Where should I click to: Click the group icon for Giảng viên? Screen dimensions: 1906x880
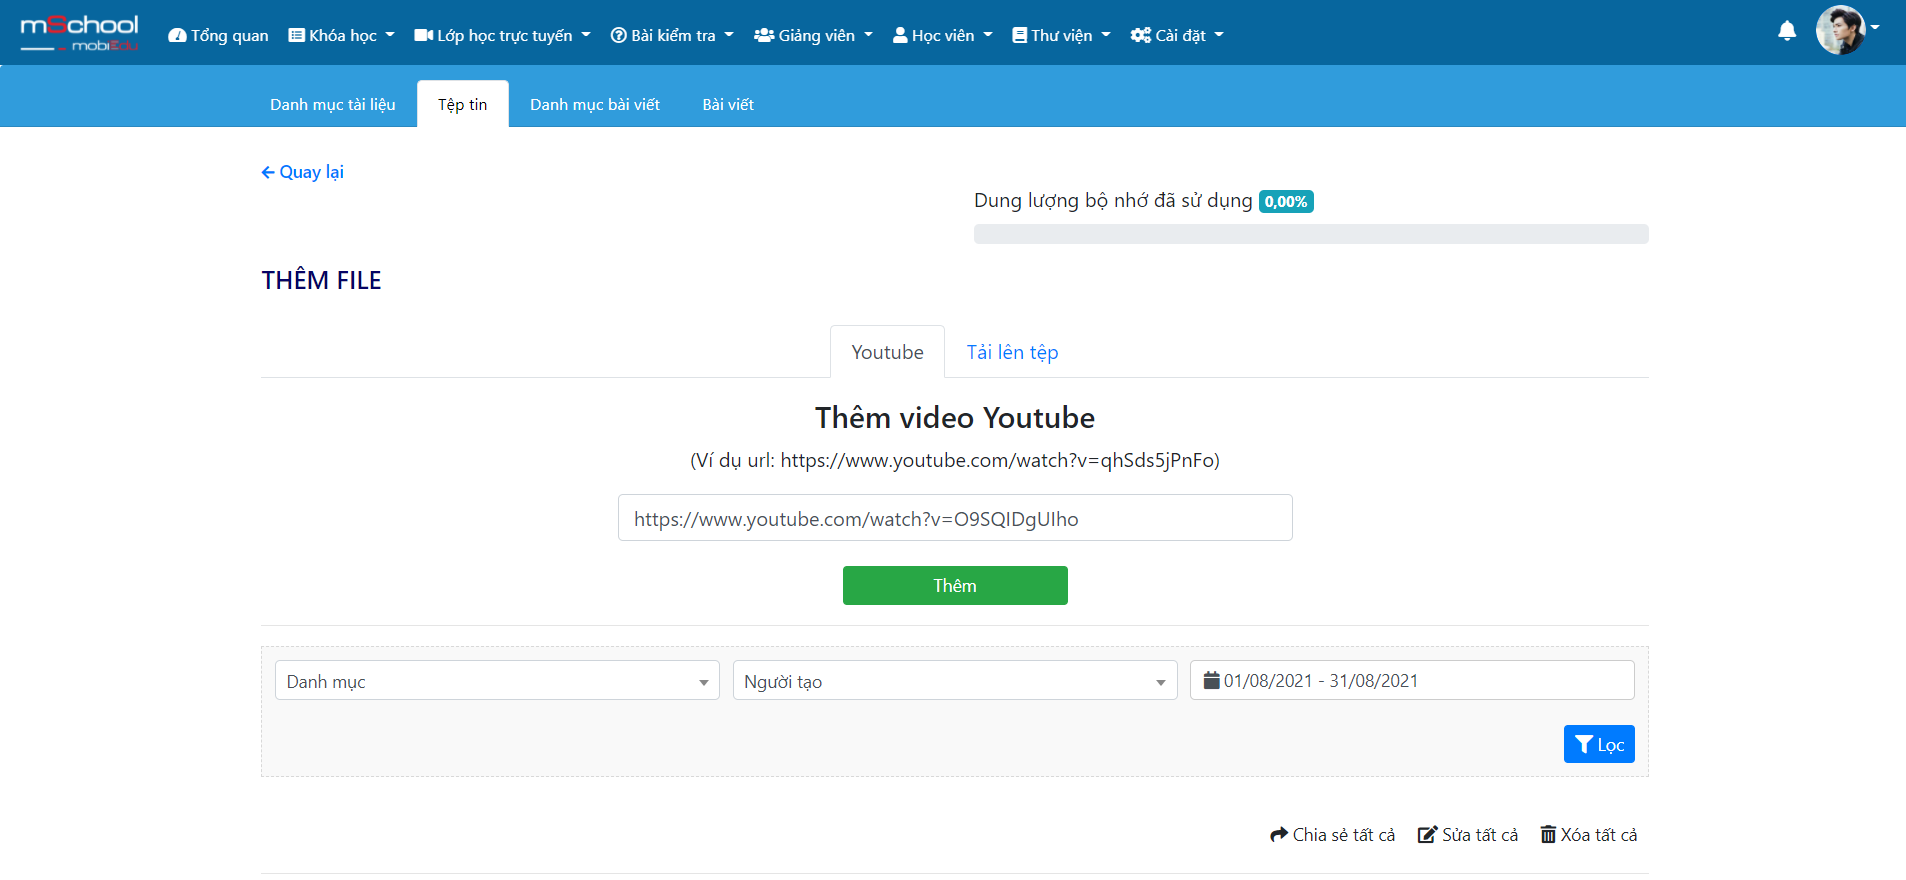[764, 35]
